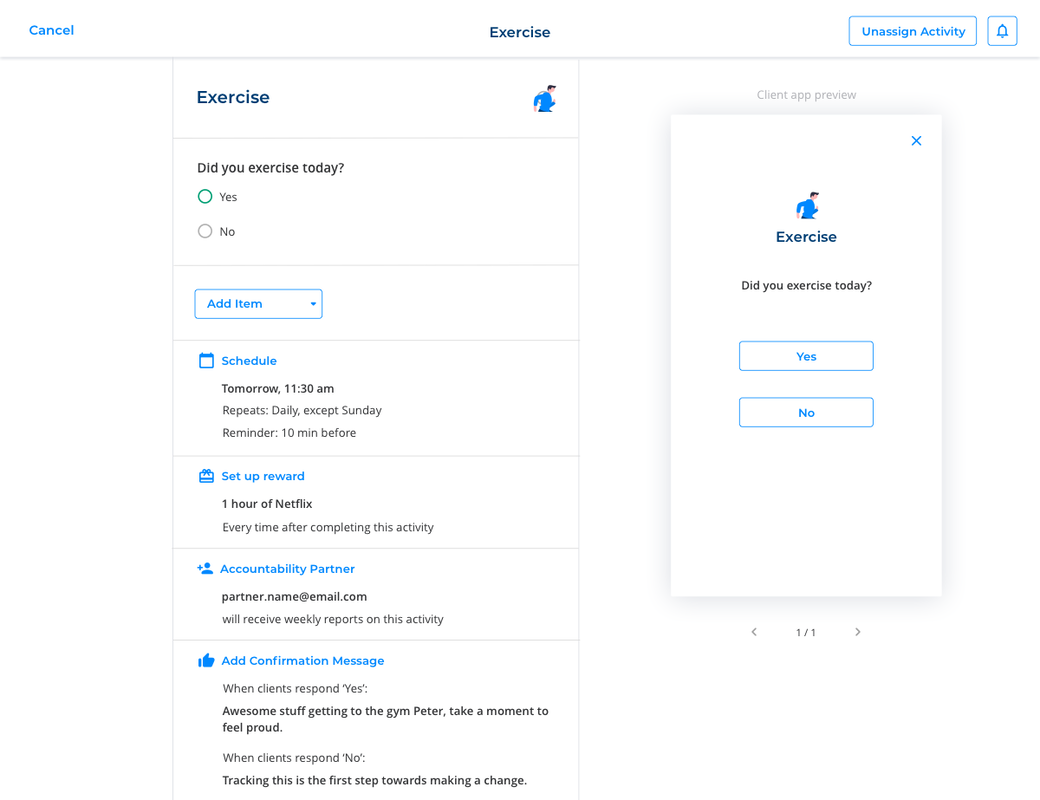This screenshot has width=1040, height=800.
Task: Go to previous preview page arrow
Action: pyautogui.click(x=754, y=632)
